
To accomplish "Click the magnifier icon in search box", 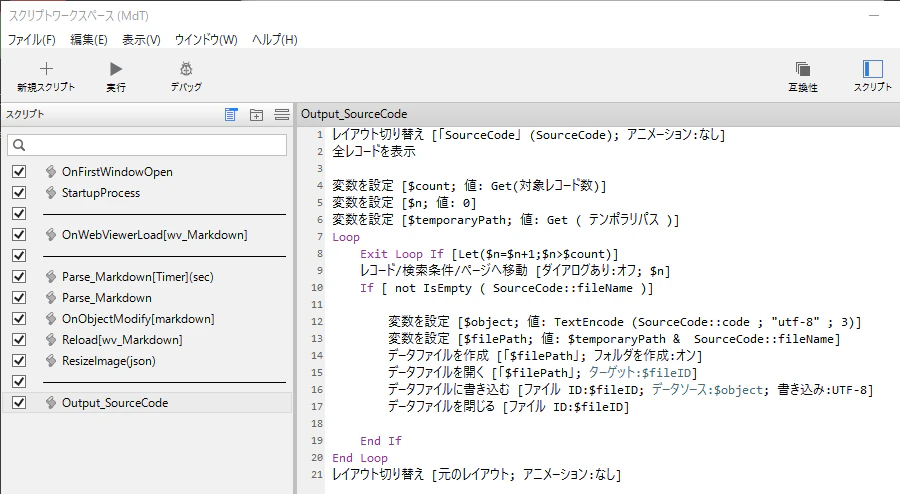I will coord(19,145).
